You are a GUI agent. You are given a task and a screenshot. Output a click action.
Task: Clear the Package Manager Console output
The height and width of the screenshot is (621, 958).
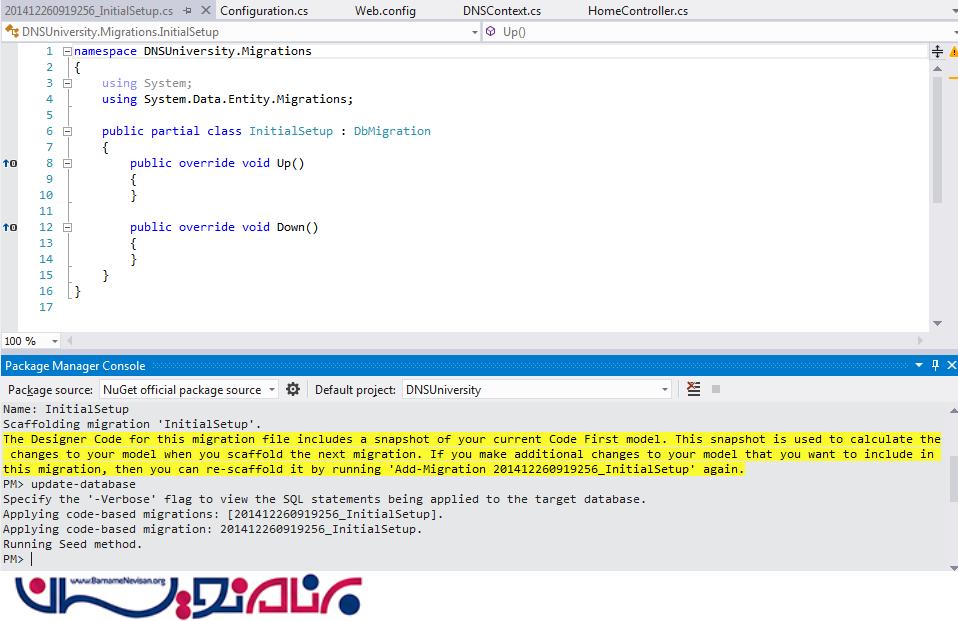tap(695, 389)
